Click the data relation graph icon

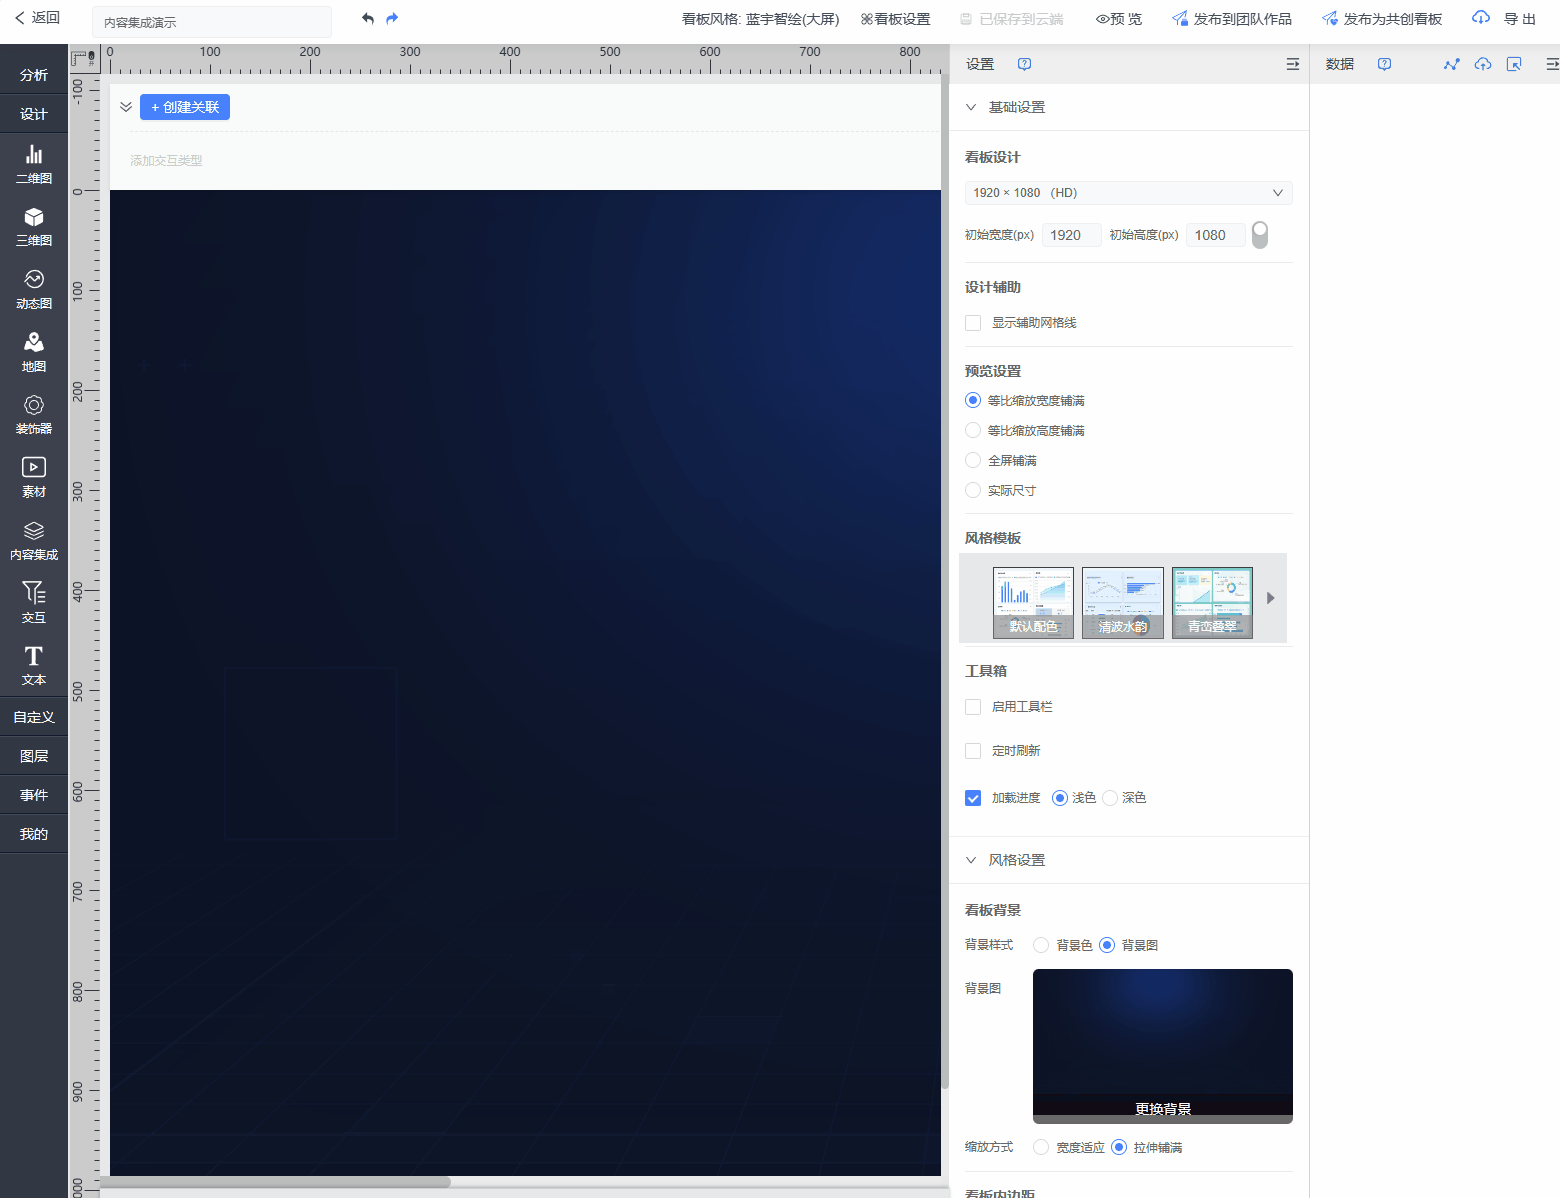1451,64
